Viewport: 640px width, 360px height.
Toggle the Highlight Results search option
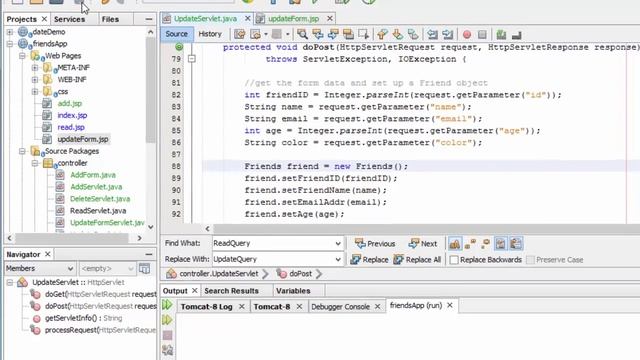[x=500, y=244]
